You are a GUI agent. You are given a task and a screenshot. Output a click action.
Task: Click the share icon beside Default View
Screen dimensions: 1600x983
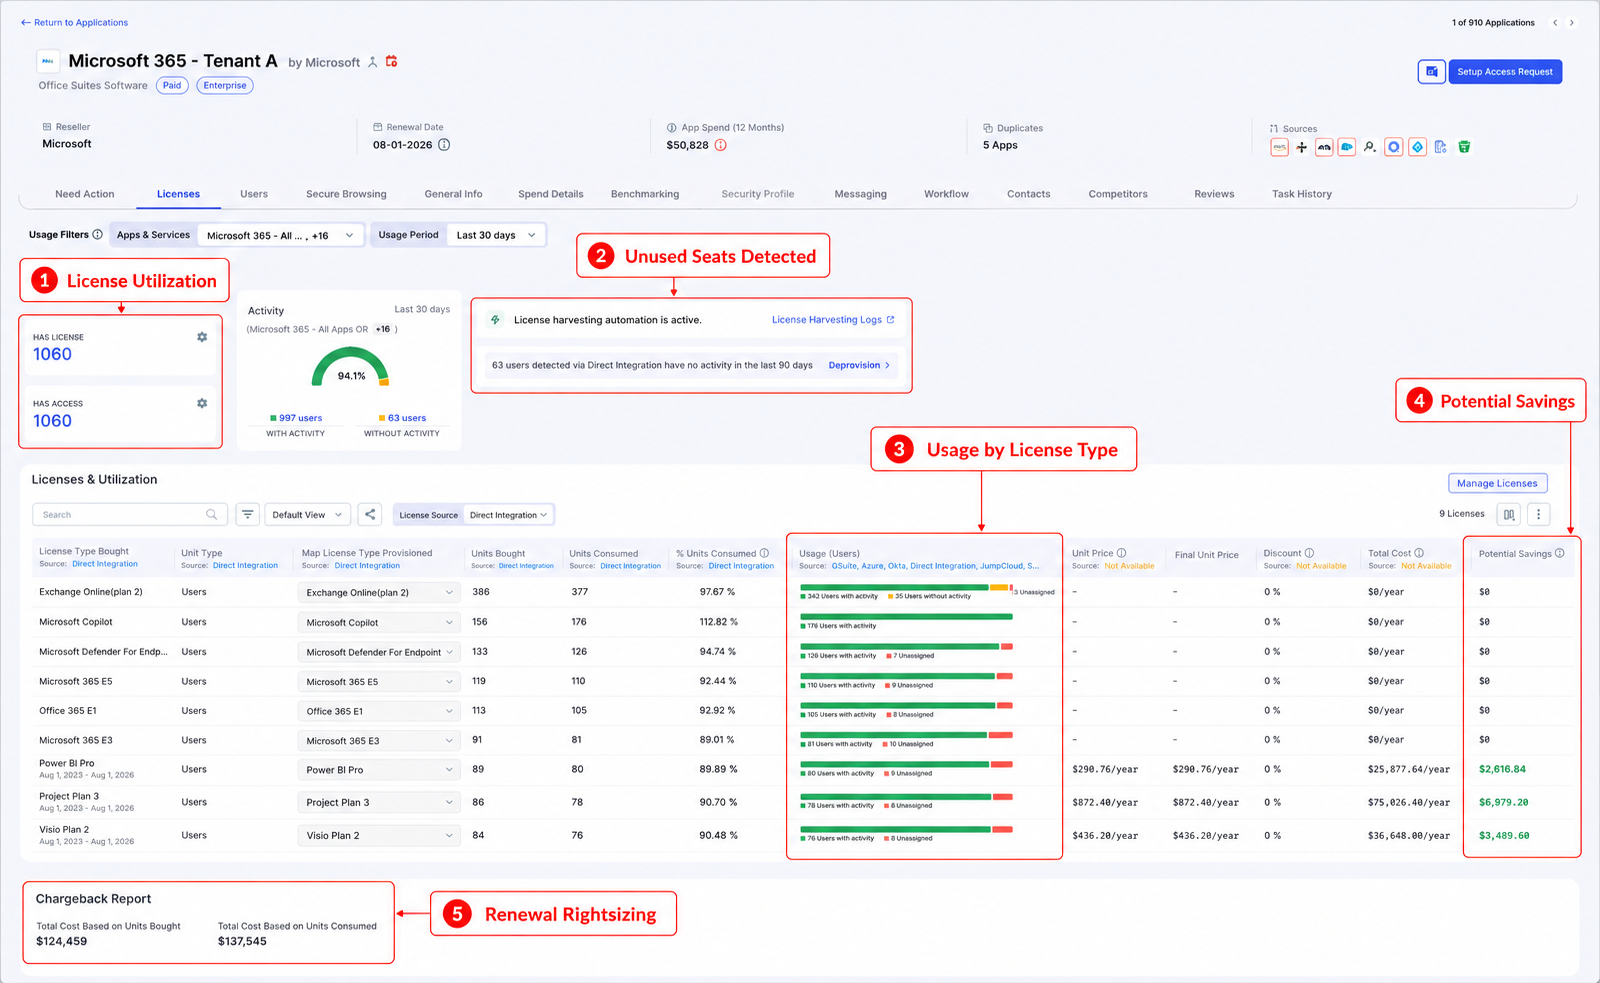coord(370,514)
